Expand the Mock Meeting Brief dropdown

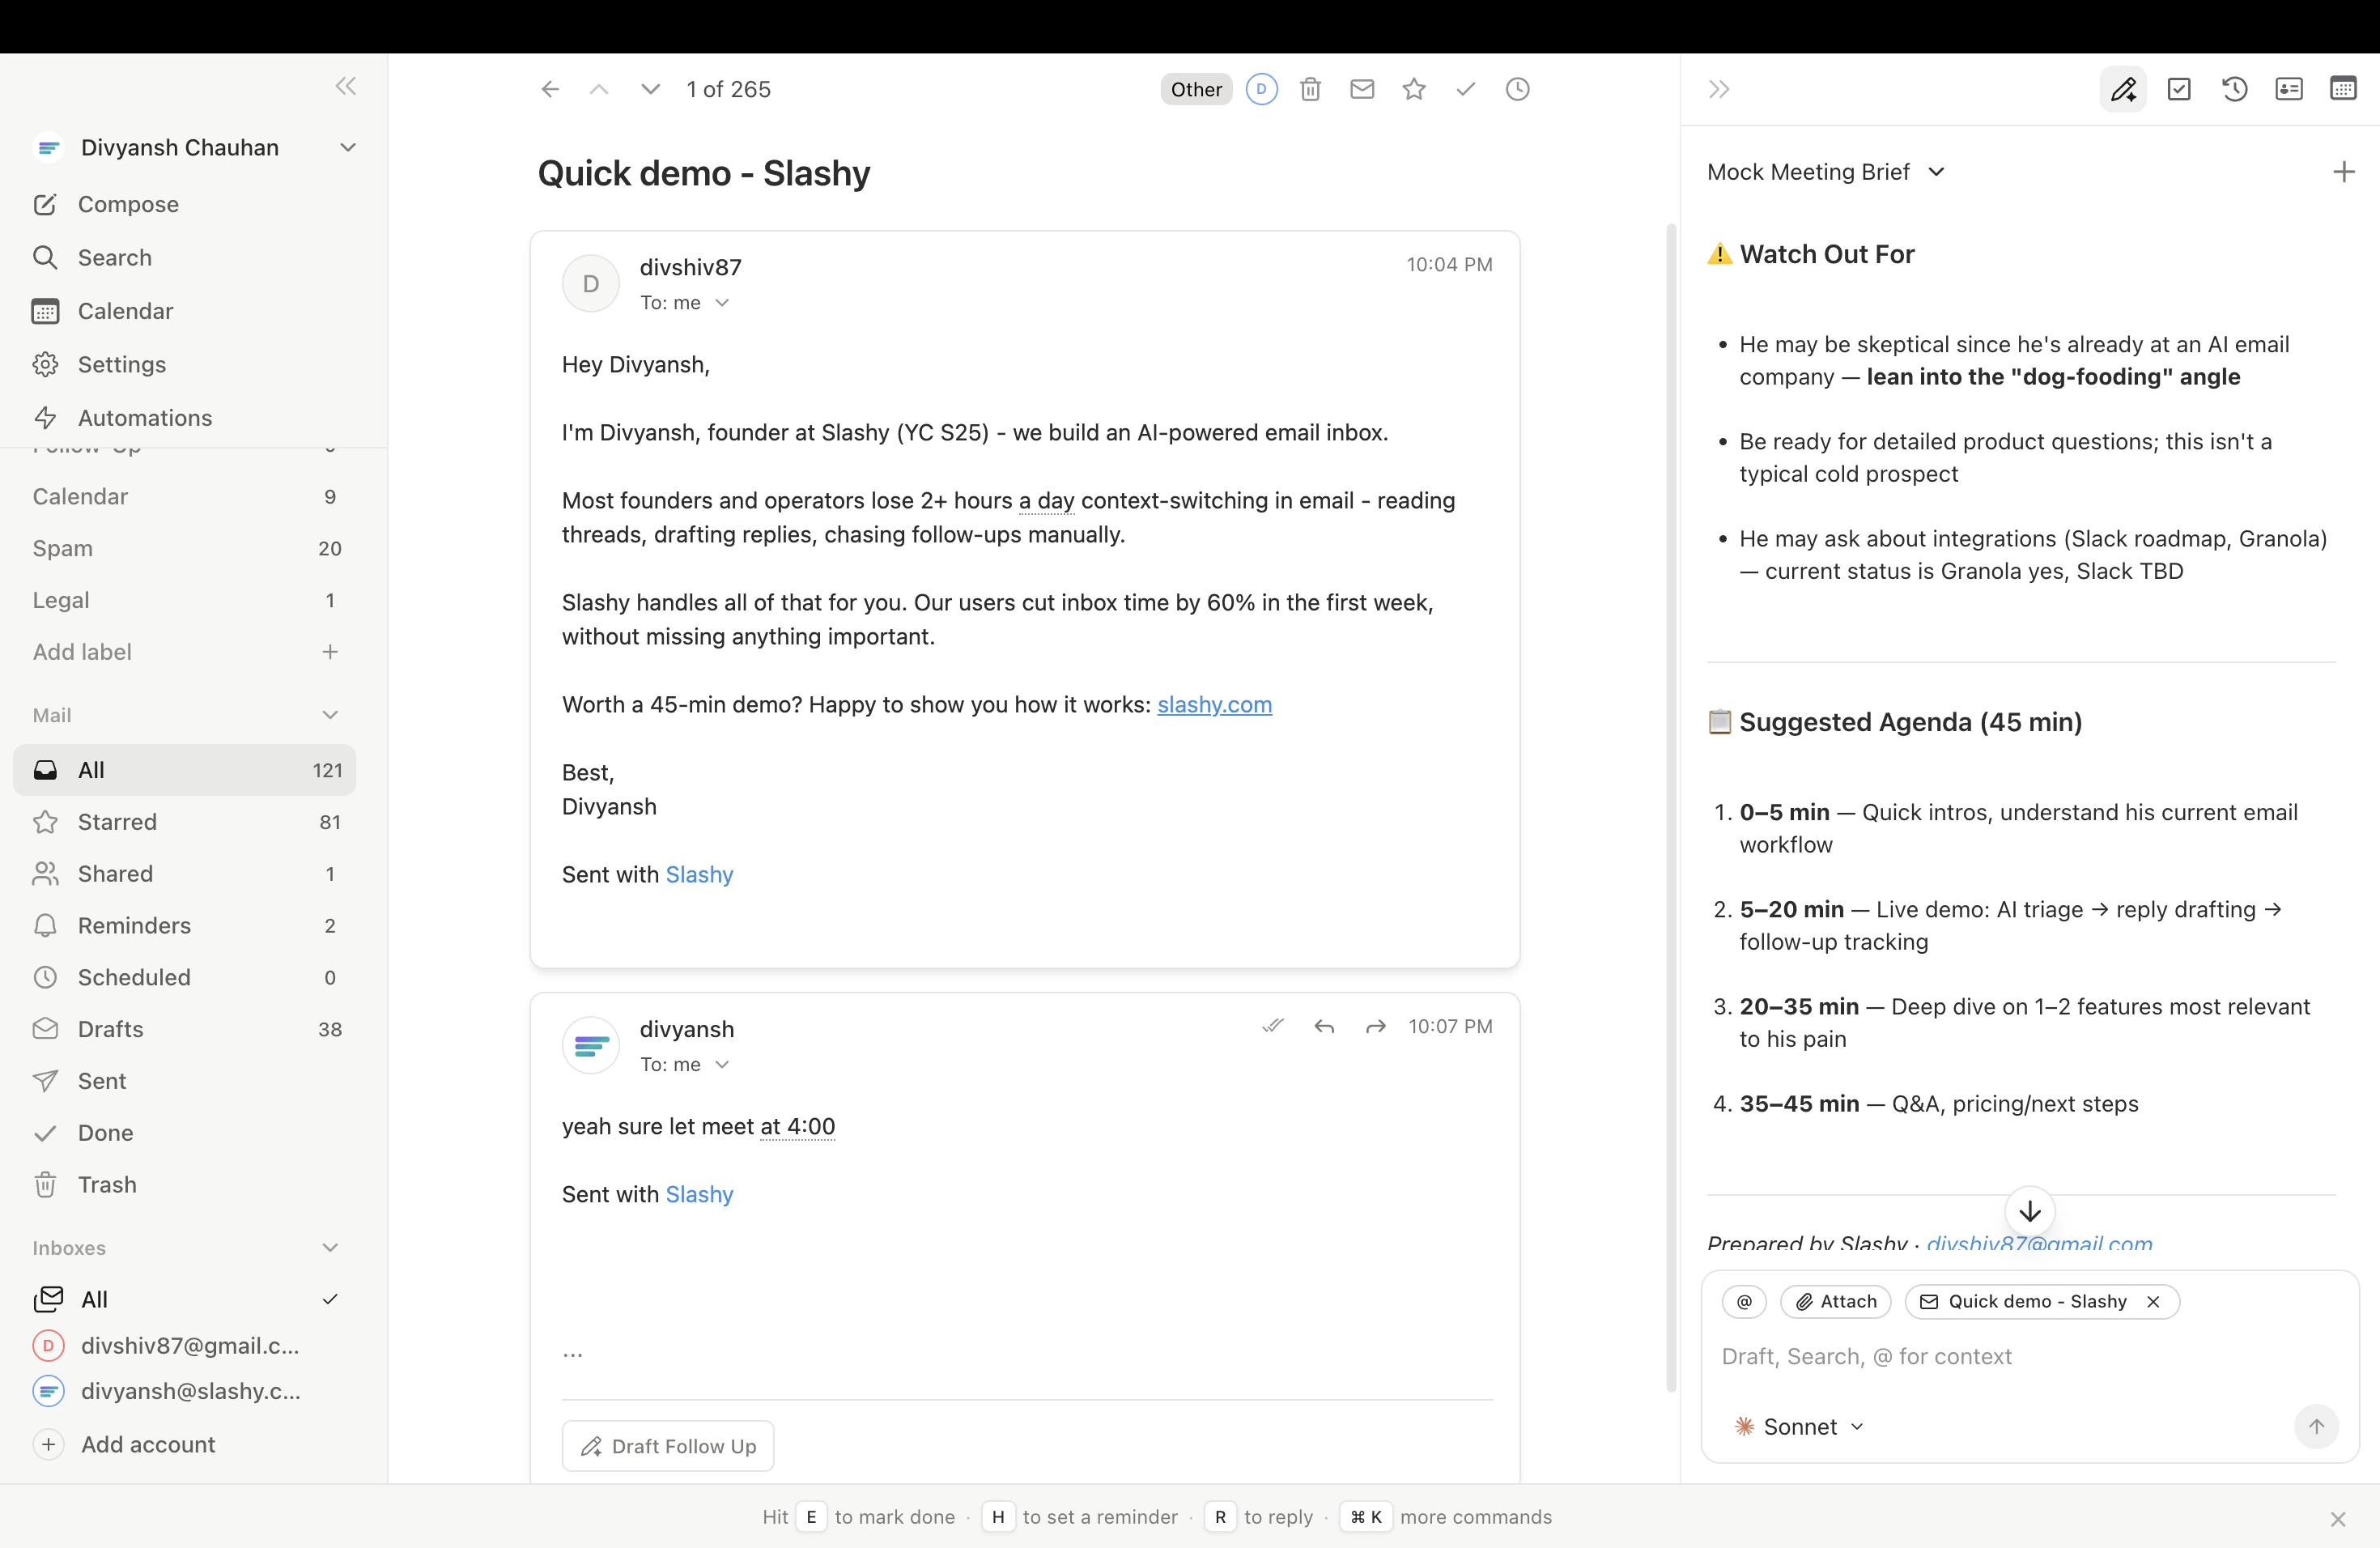pos(1826,172)
